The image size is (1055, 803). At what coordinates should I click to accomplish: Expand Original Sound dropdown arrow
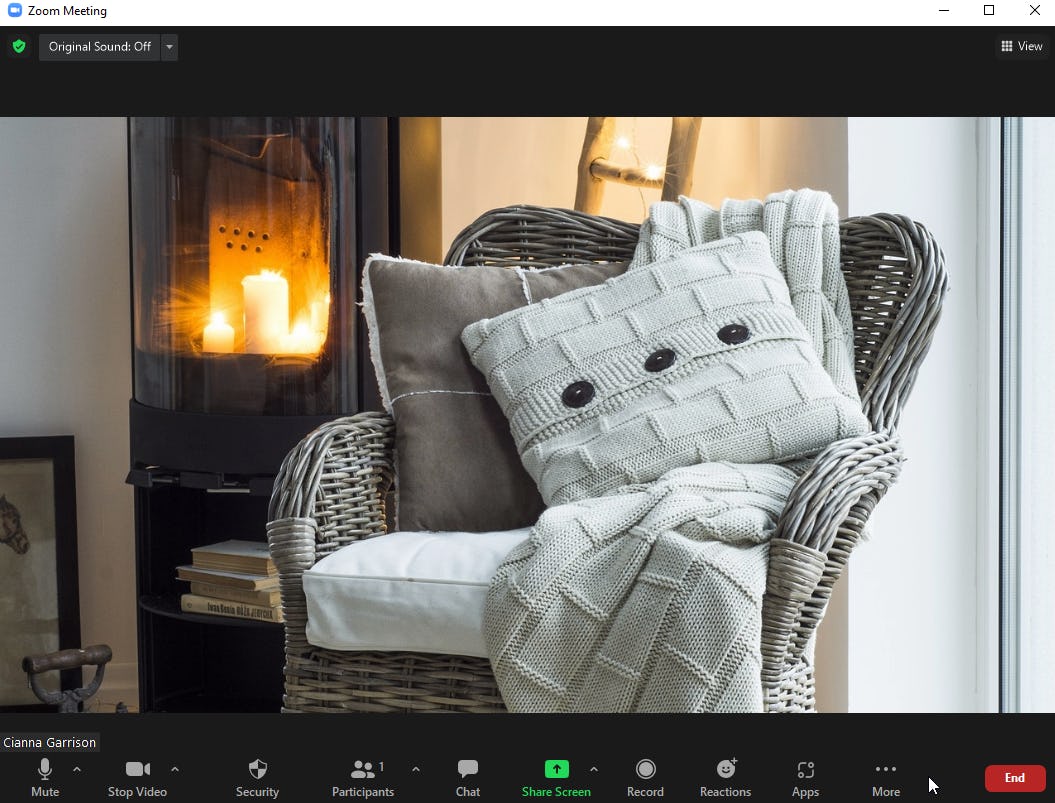[169, 46]
